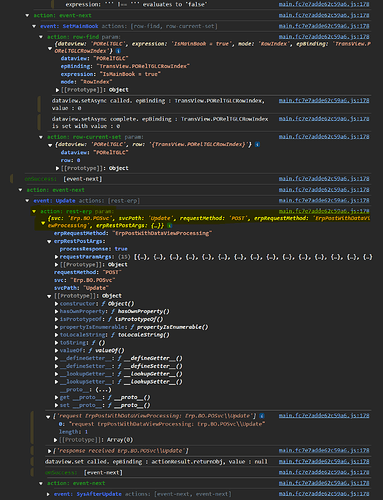This screenshot has height=500, width=383.
Task: Click info icon after ORelTGLCRowIndex object preview
Action: (118, 51)
